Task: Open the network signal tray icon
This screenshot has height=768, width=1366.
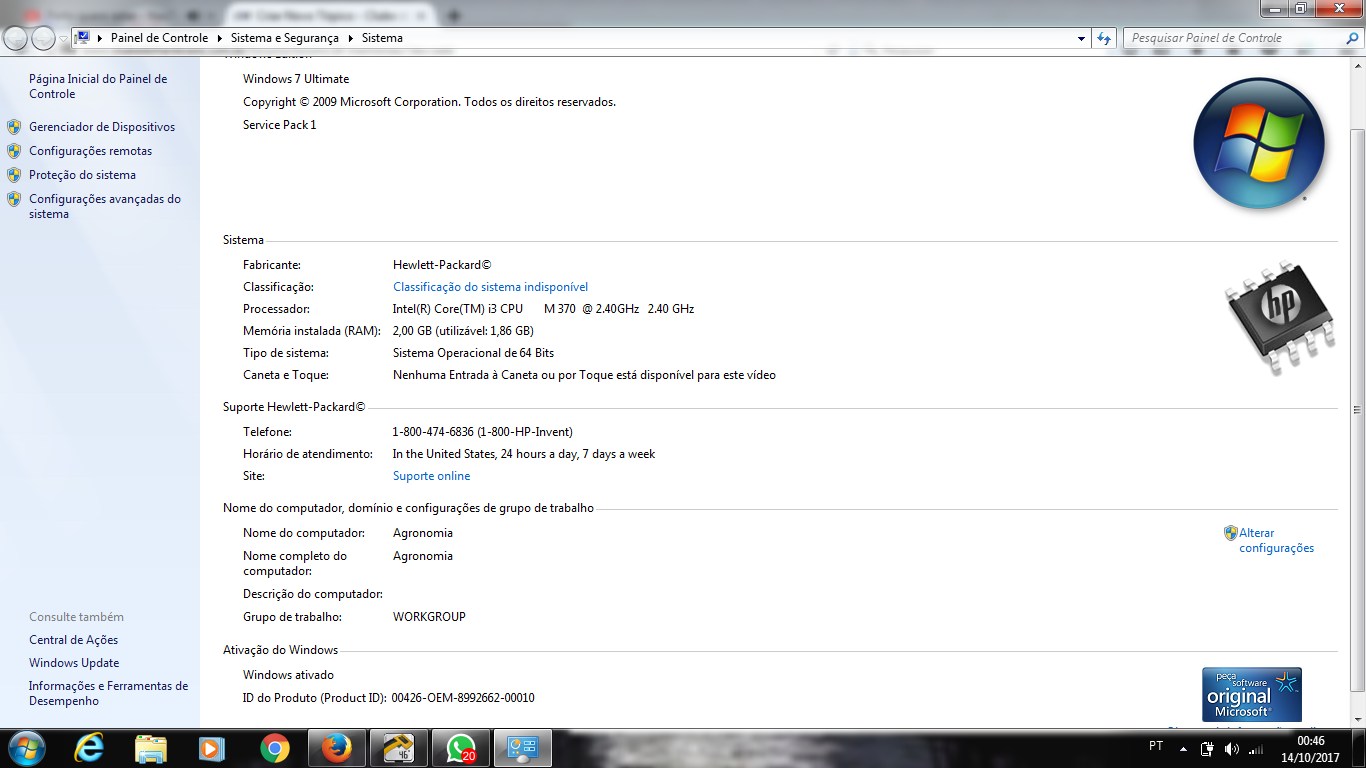Action: coord(1256,748)
